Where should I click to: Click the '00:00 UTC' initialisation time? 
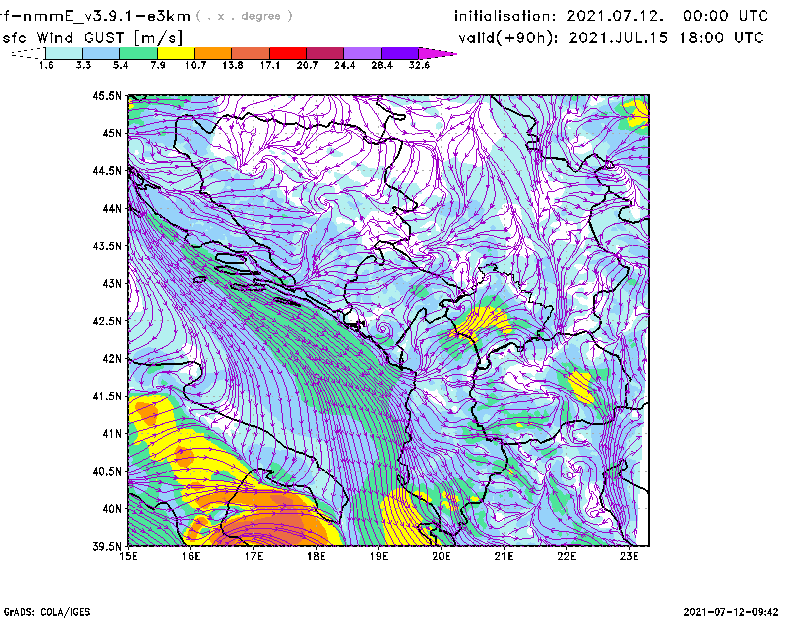click(x=726, y=16)
